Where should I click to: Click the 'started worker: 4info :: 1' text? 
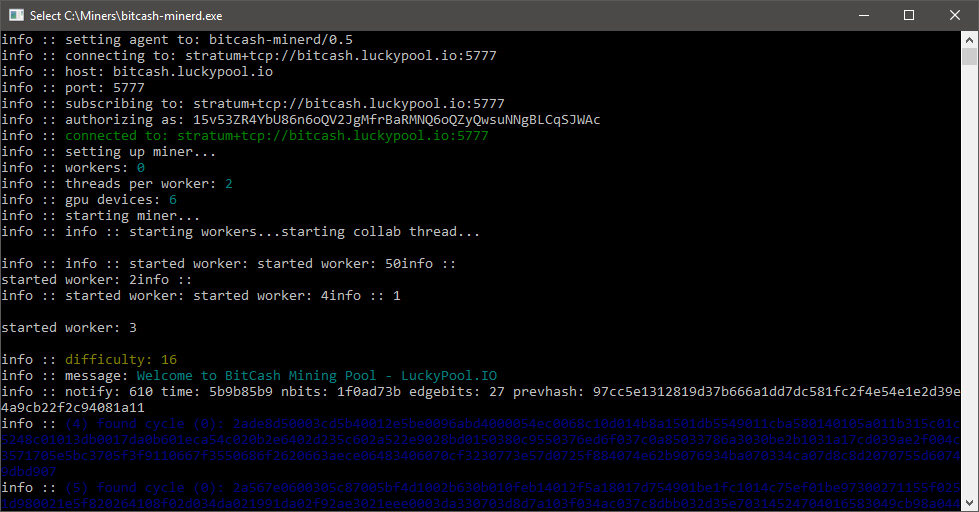(297, 296)
